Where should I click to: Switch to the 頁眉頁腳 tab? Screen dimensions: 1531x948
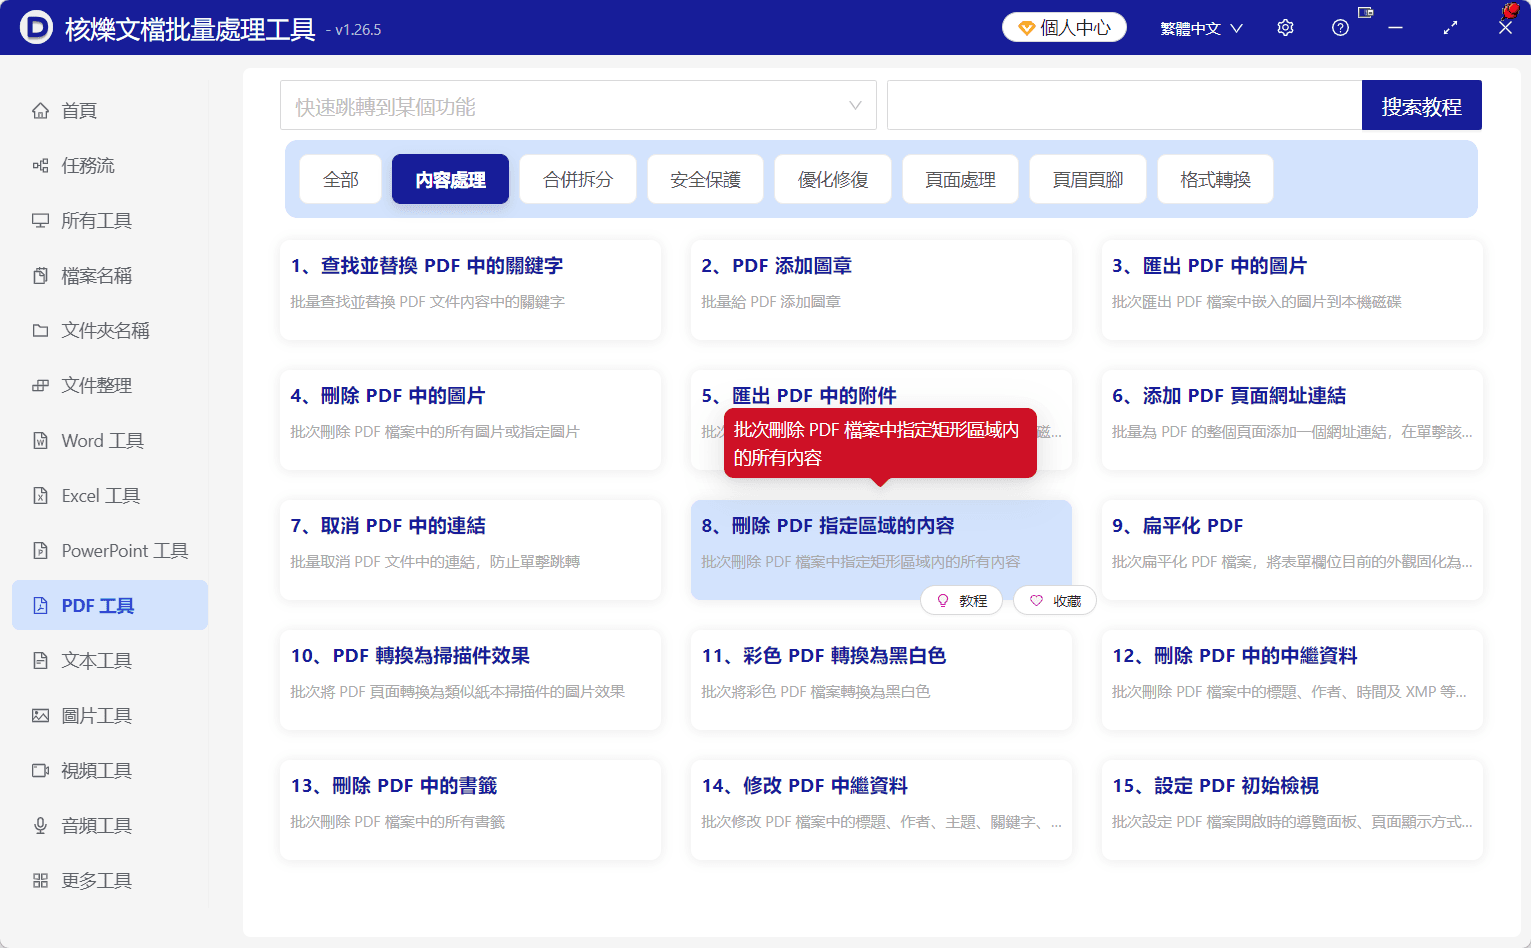1088,179
